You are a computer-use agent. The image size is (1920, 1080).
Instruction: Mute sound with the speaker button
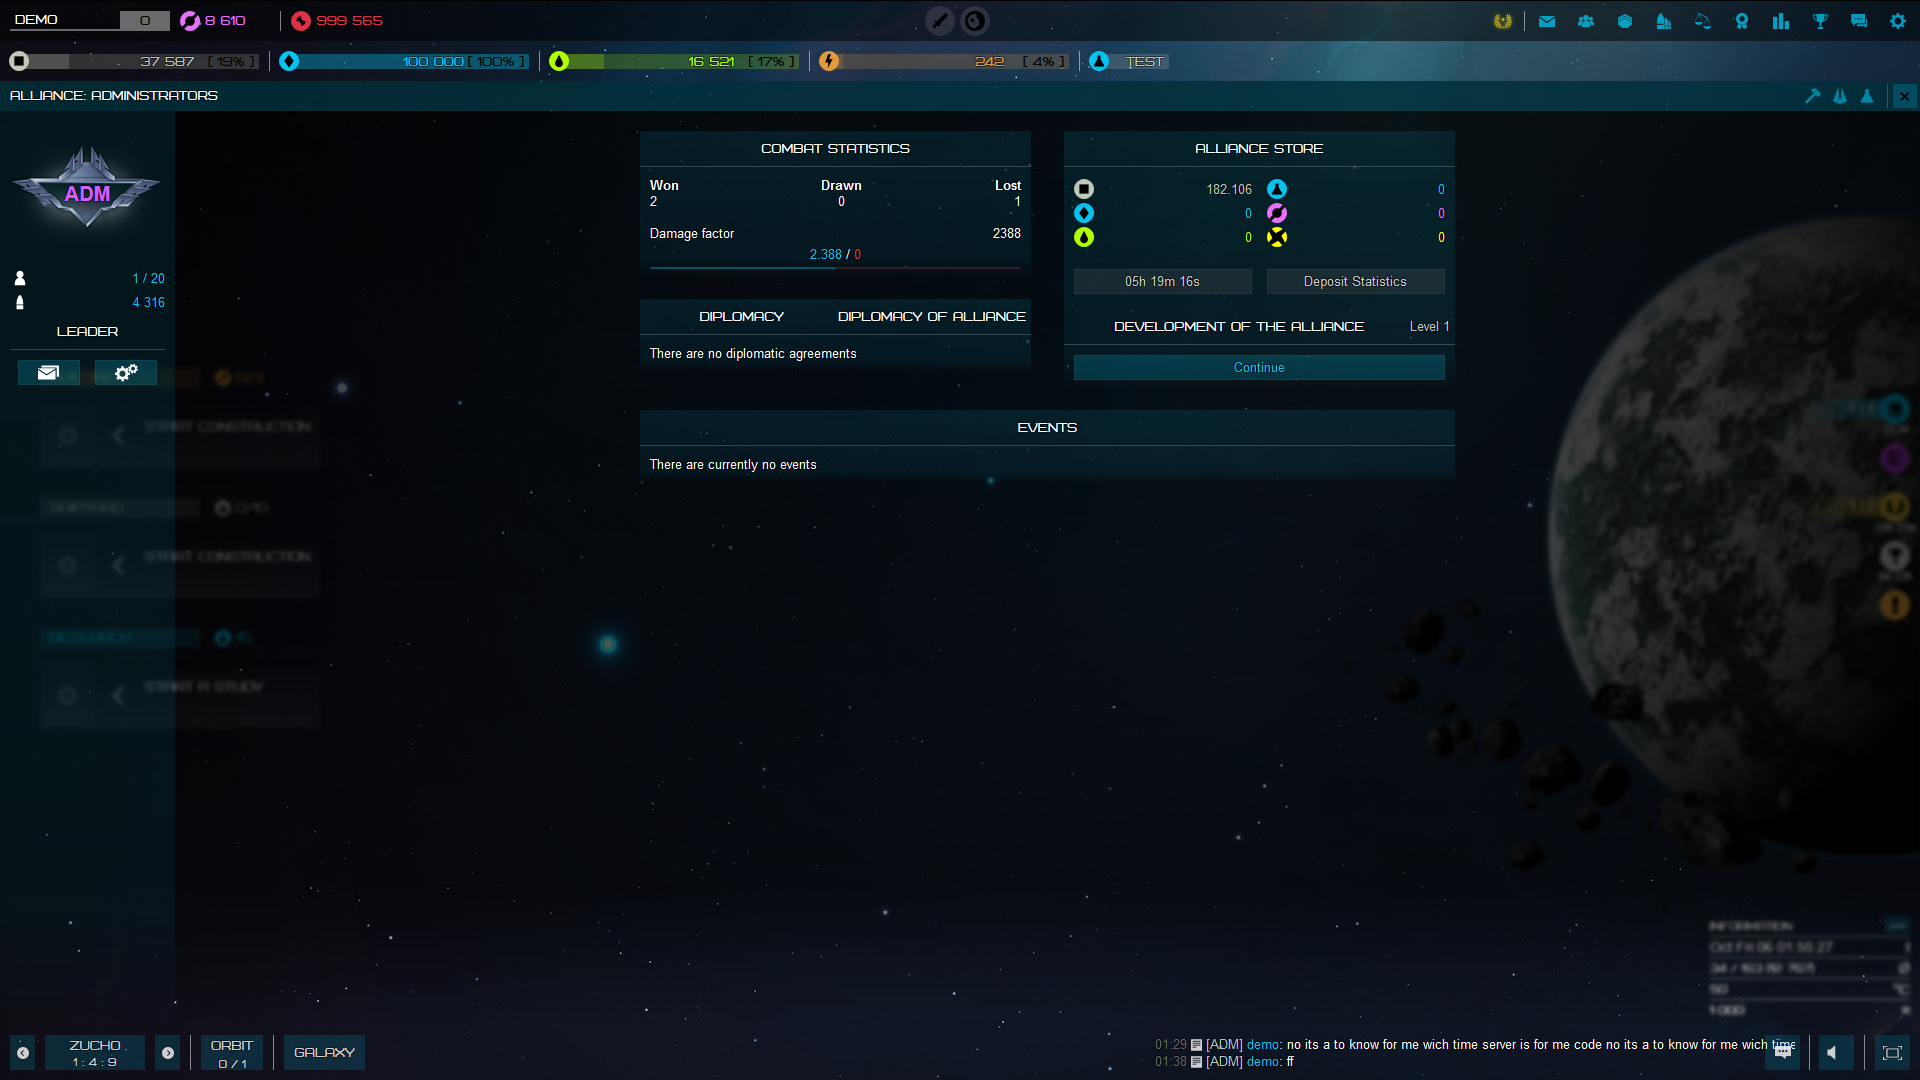click(1835, 1053)
